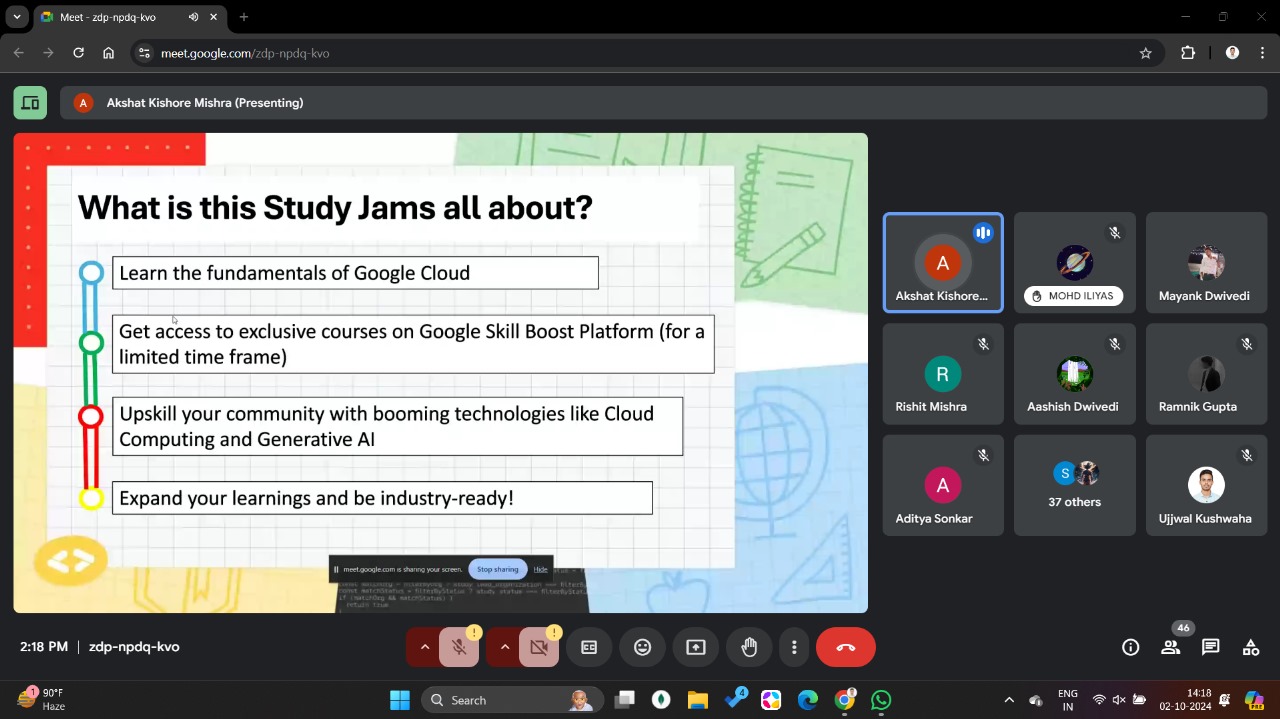The image size is (1280, 719).
Task: Click the shared presentation slide
Action: 441,373
